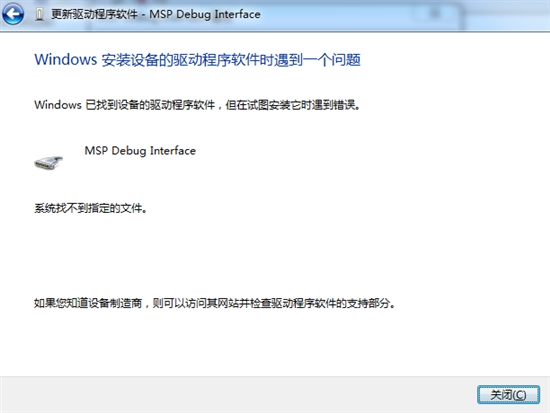The image size is (550, 413).
Task: Click the MSP Debug Interface hardware icon
Action: coord(48,163)
